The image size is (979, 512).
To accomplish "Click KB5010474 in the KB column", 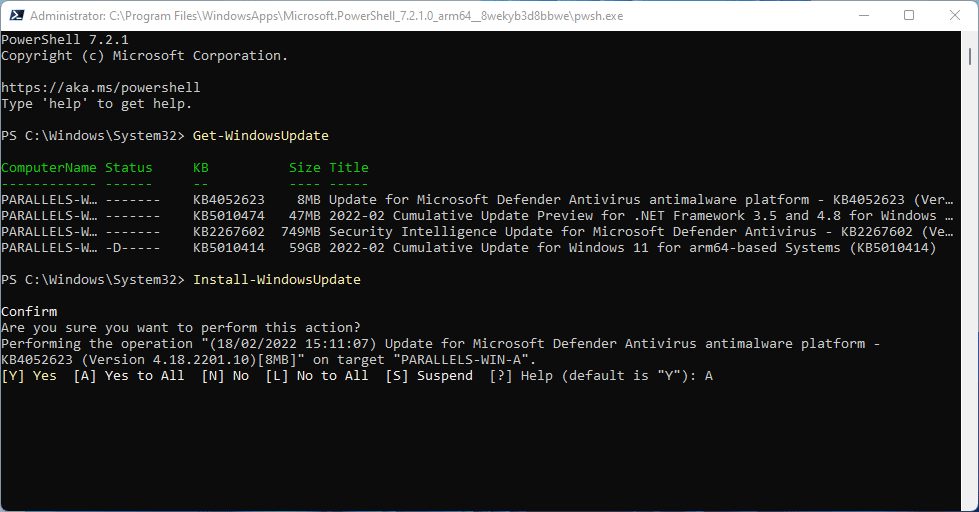I will click(x=229, y=215).
